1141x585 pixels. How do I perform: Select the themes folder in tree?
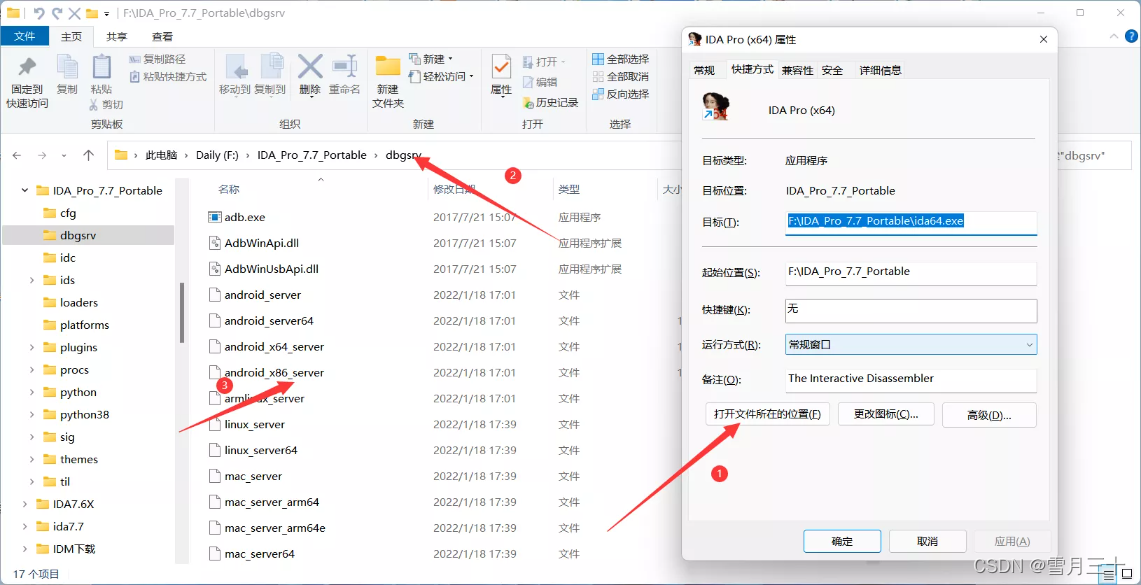coord(79,459)
